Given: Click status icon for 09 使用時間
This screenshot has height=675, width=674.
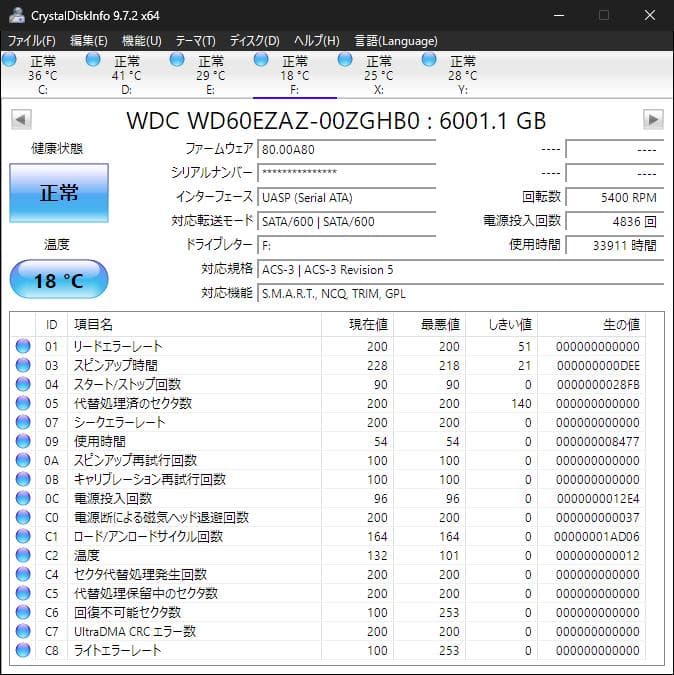Looking at the screenshot, I should coord(23,441).
